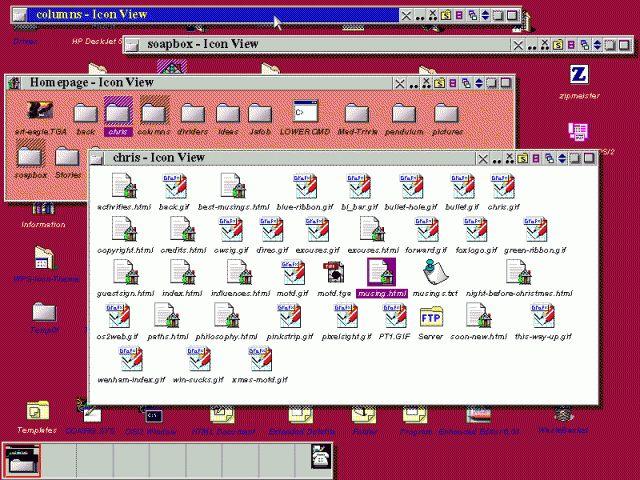The height and width of the screenshot is (480, 640).
Task: Click the first drawer button in bottom toolbar
Action: [x=21, y=459]
